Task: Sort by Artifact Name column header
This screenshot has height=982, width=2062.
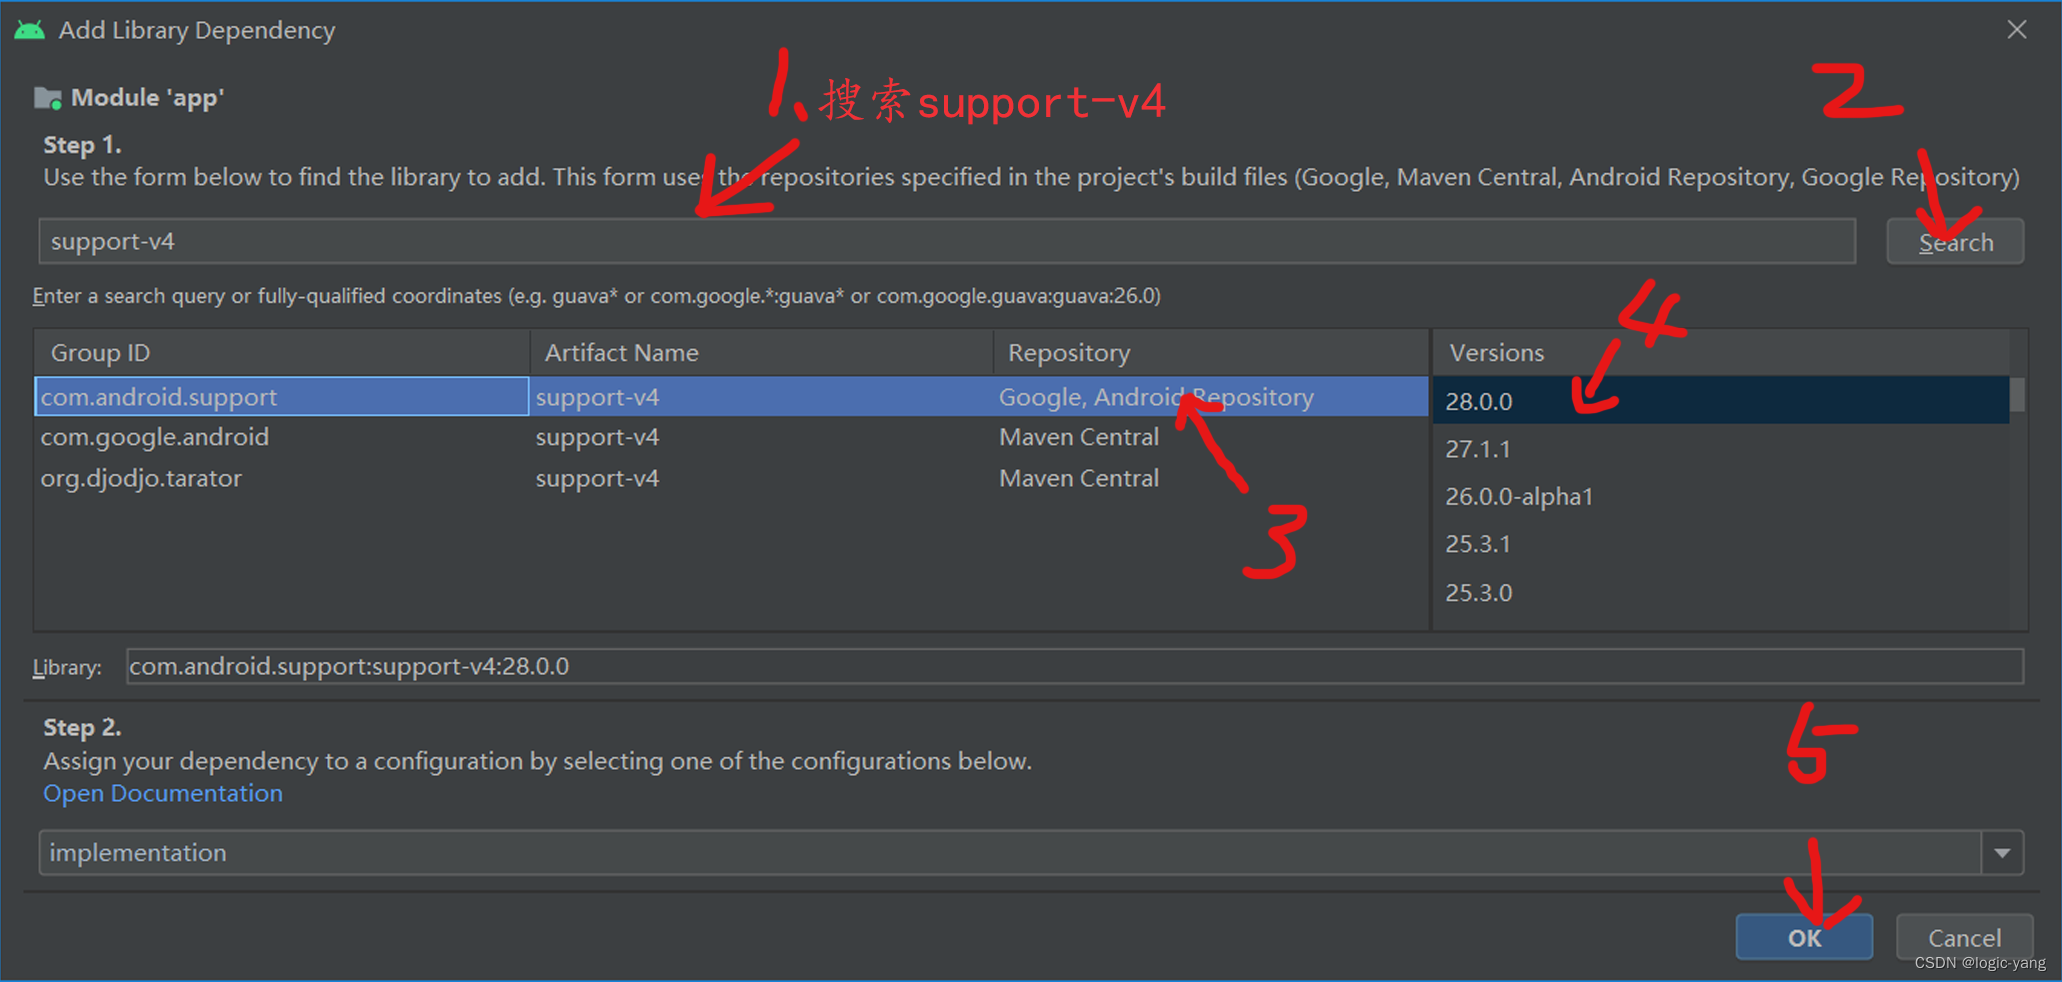Action: pyautogui.click(x=761, y=352)
